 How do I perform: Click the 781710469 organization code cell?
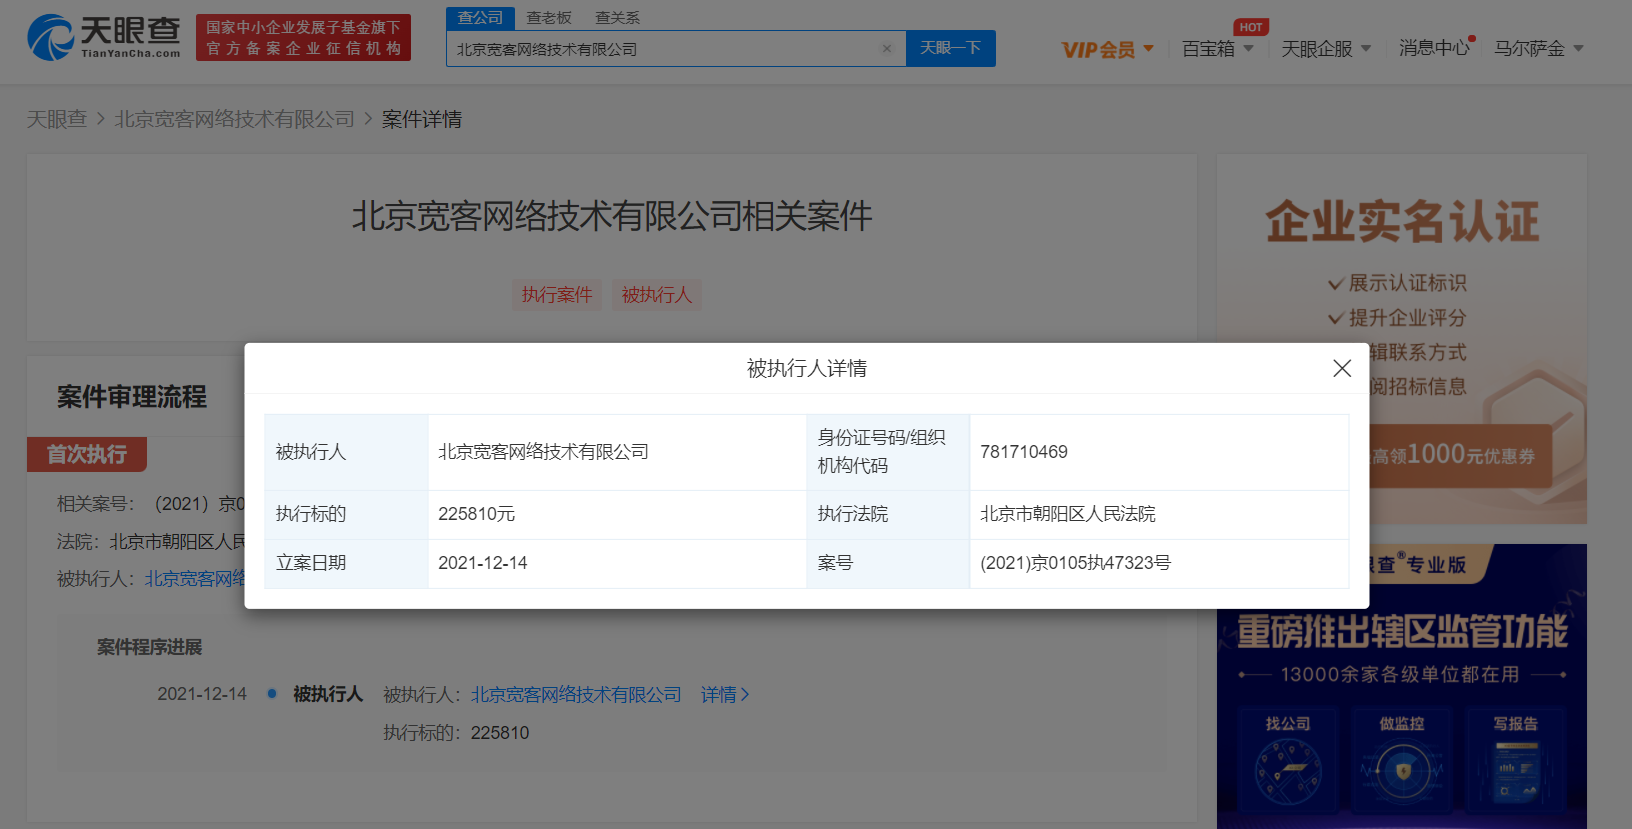click(x=1159, y=452)
